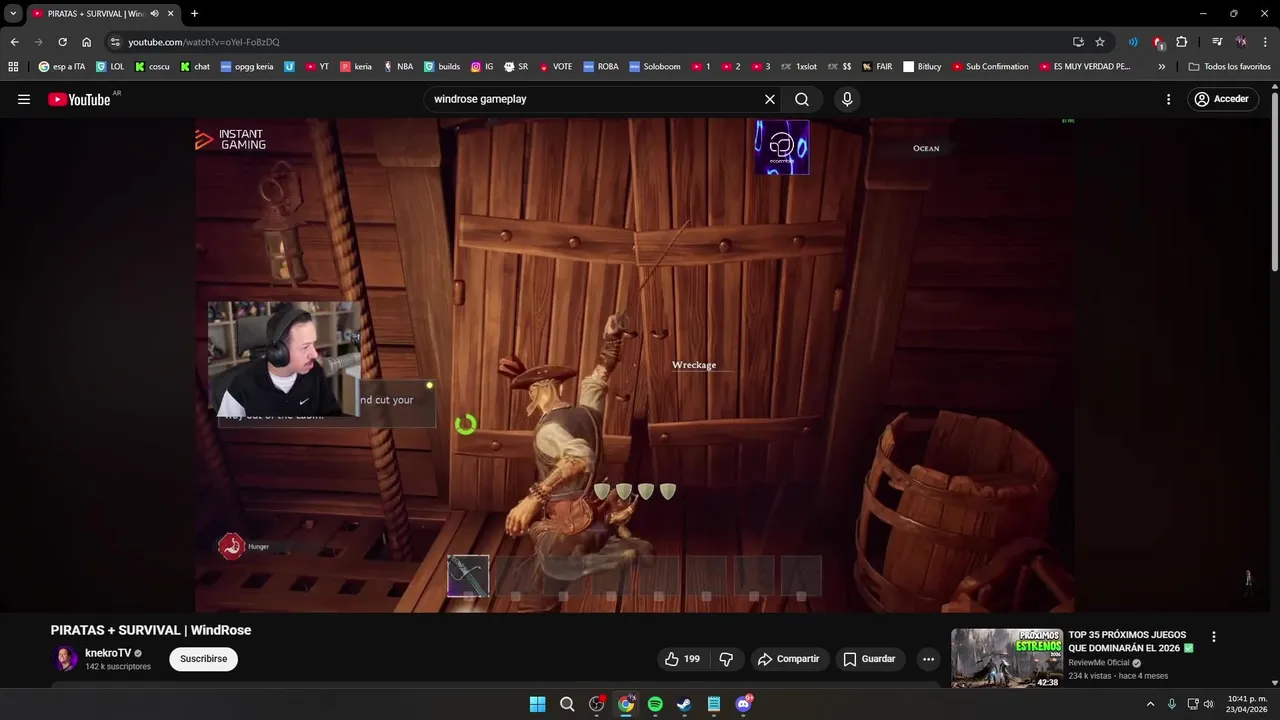Open the Bitlucy bookmark
1280x720 pixels.
coord(922,67)
